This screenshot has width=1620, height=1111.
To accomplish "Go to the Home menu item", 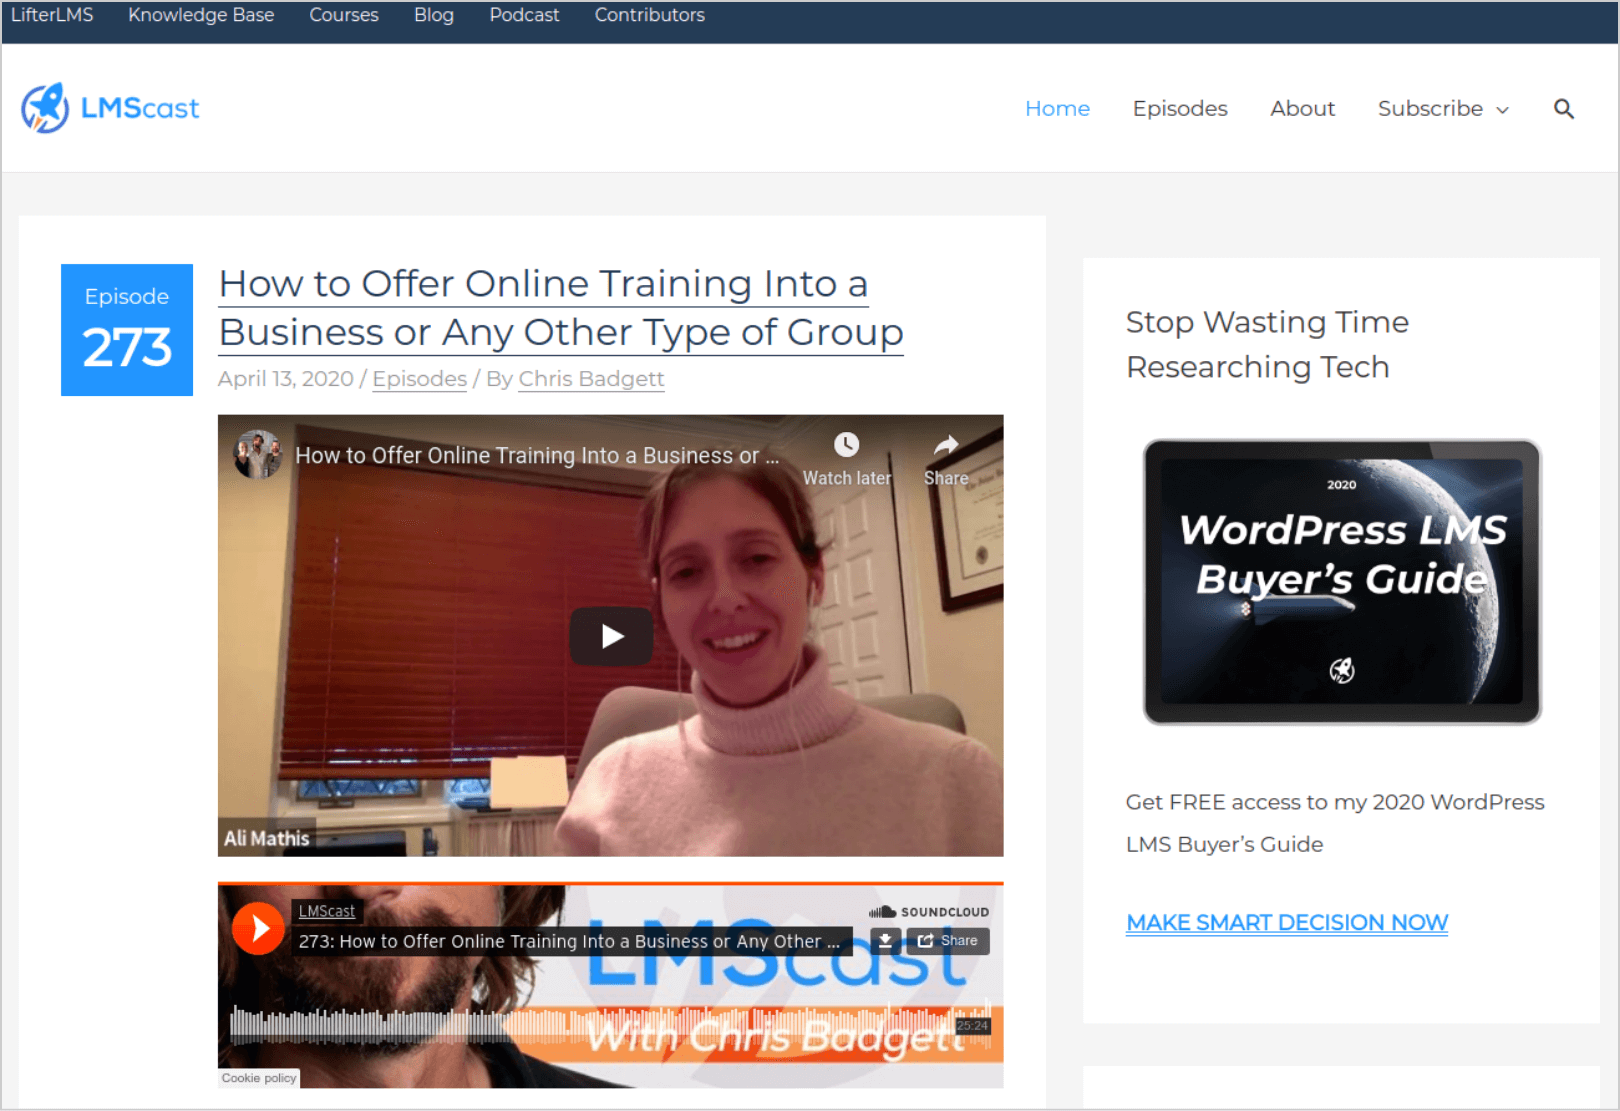I will (1057, 108).
